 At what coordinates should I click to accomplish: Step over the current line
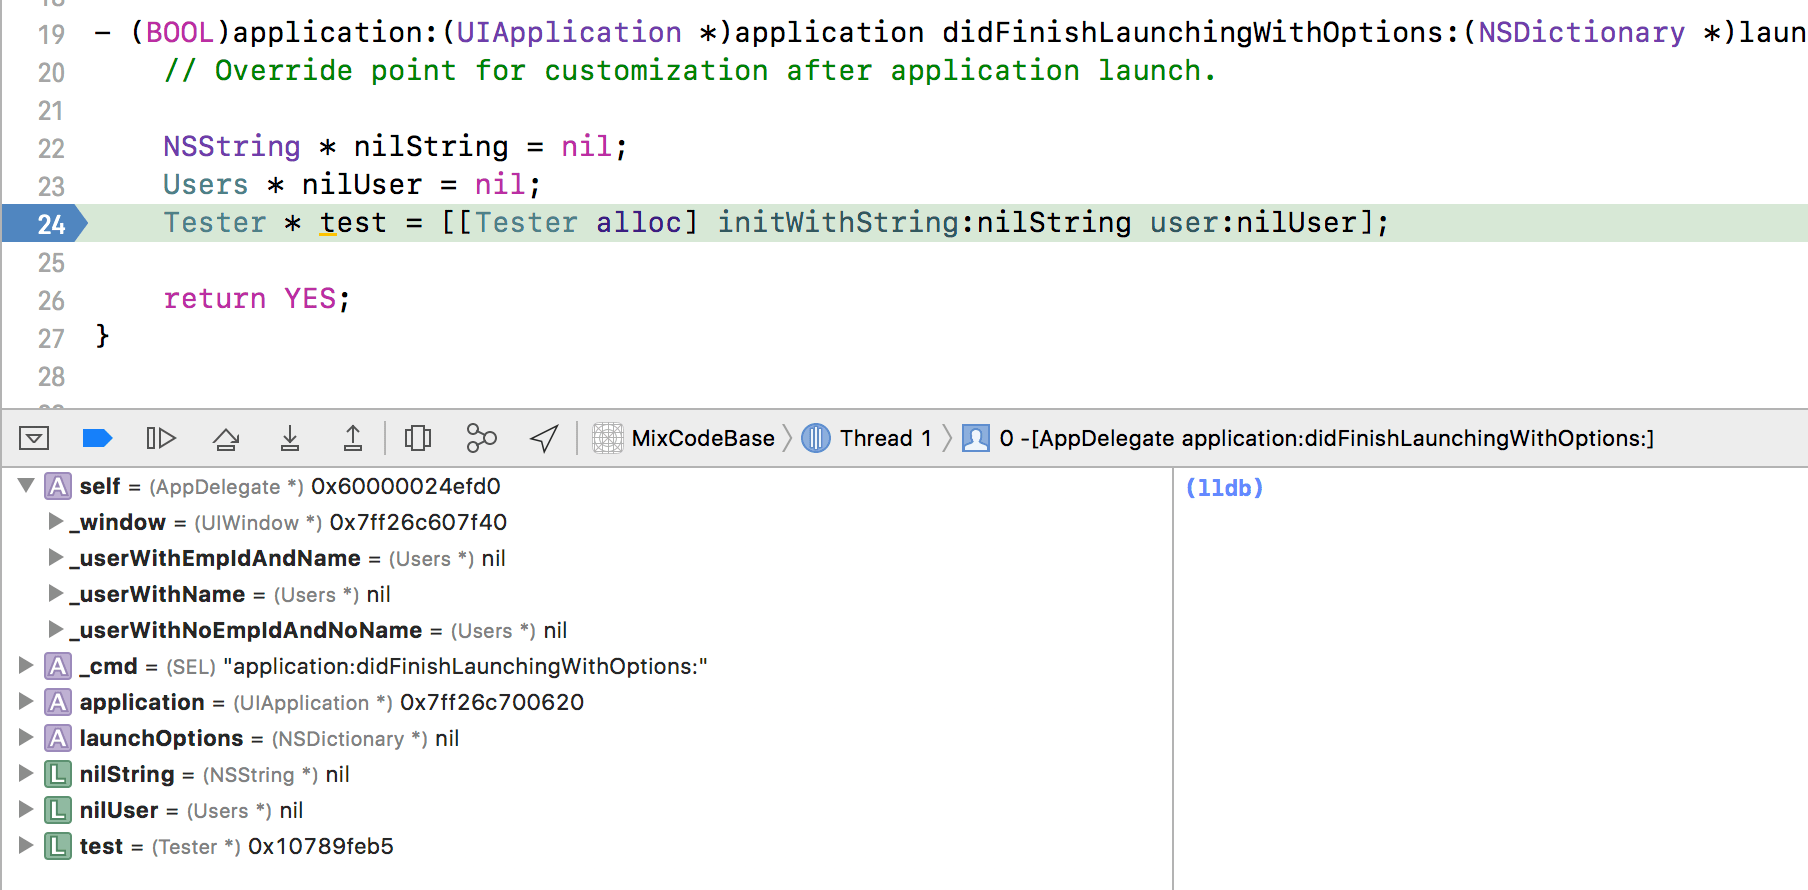(227, 438)
